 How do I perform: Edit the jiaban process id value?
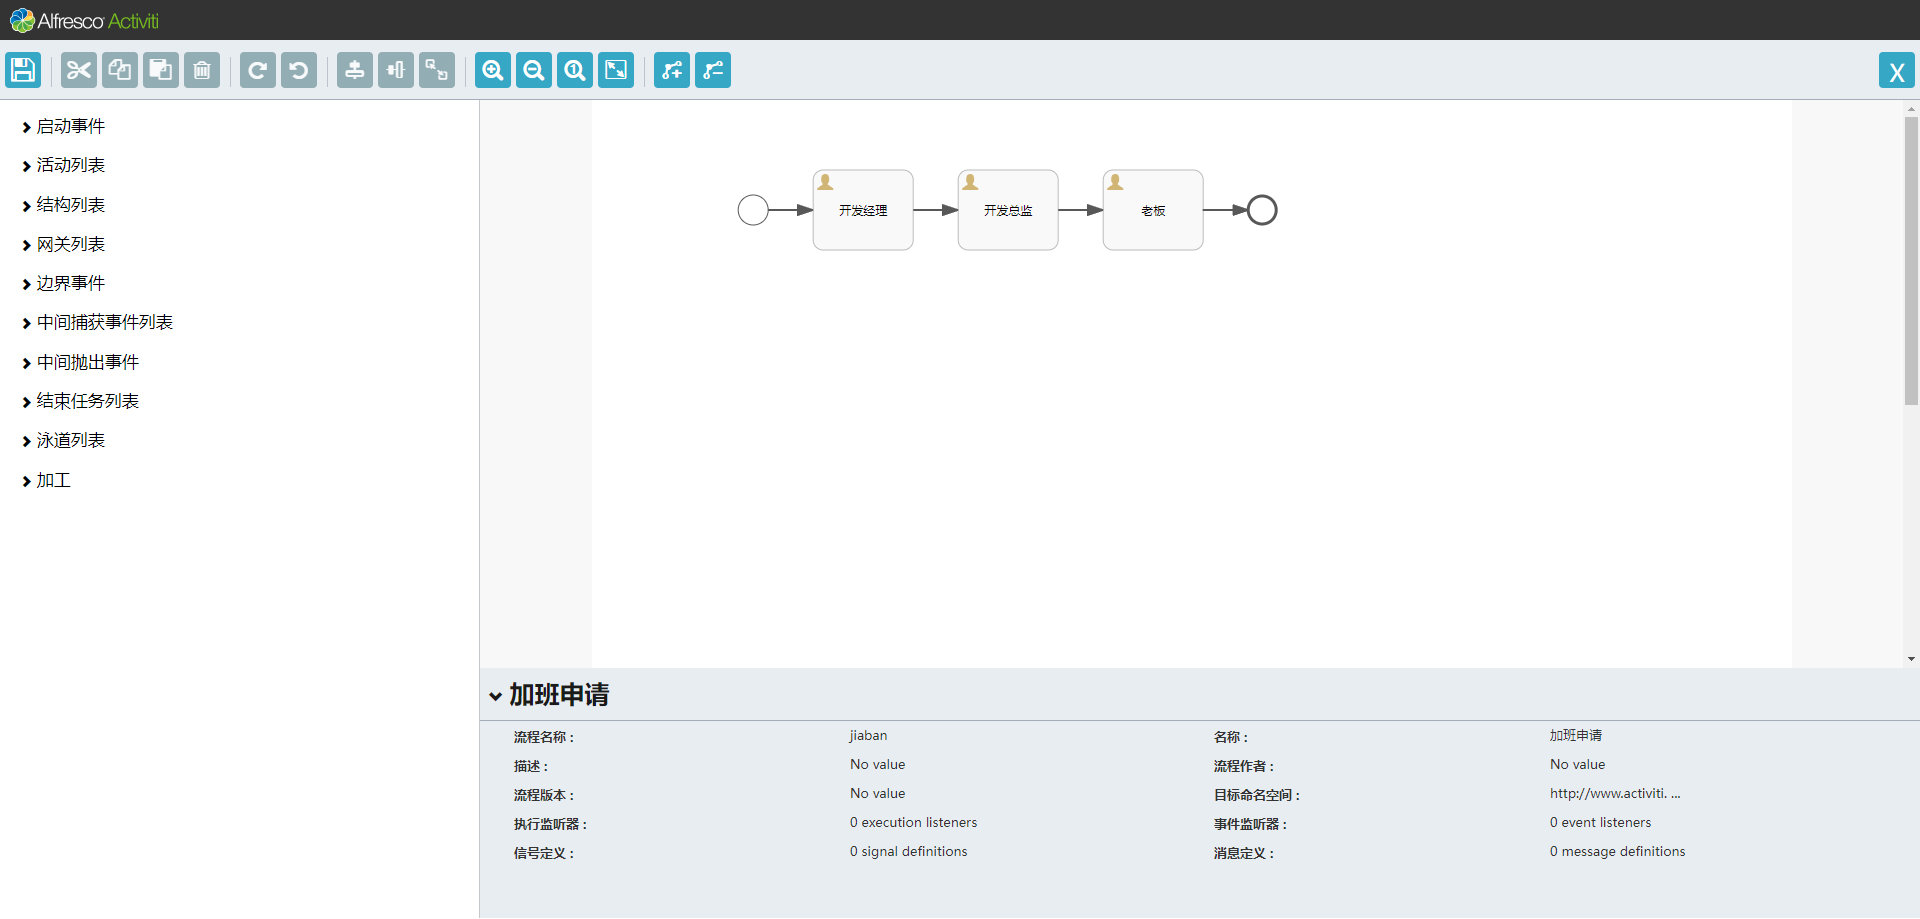click(868, 735)
